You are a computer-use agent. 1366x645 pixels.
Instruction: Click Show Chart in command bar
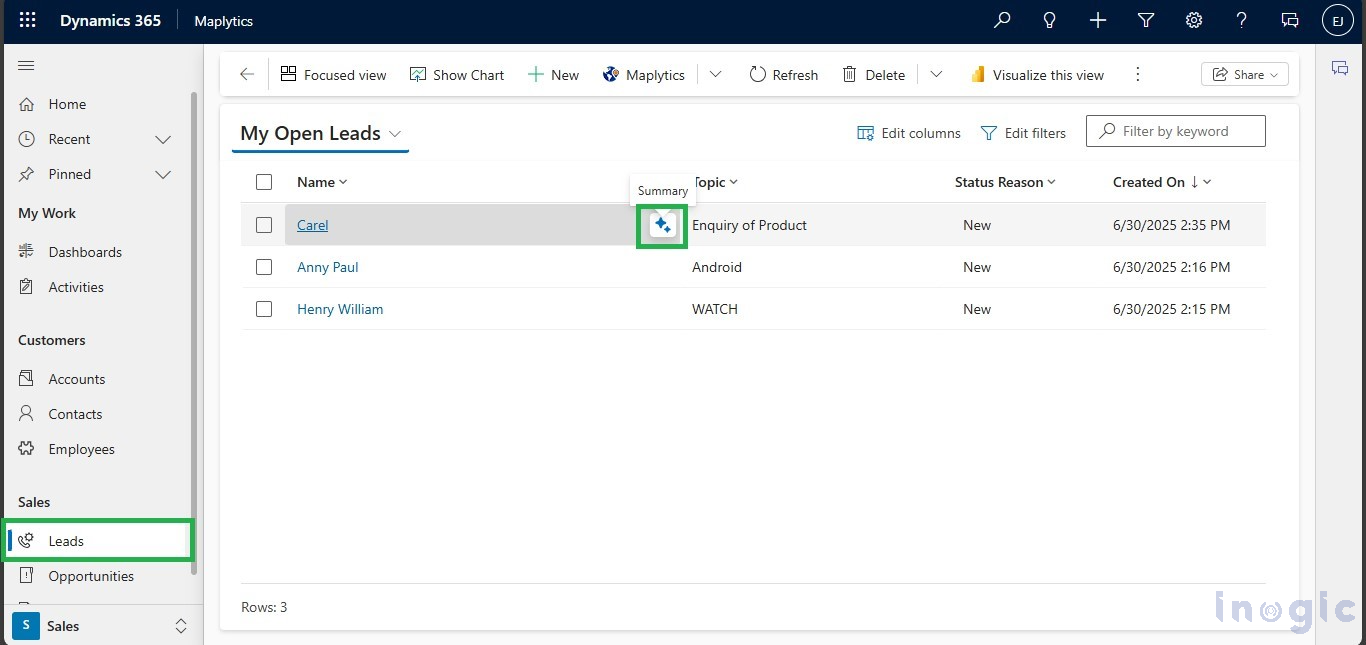tap(457, 75)
